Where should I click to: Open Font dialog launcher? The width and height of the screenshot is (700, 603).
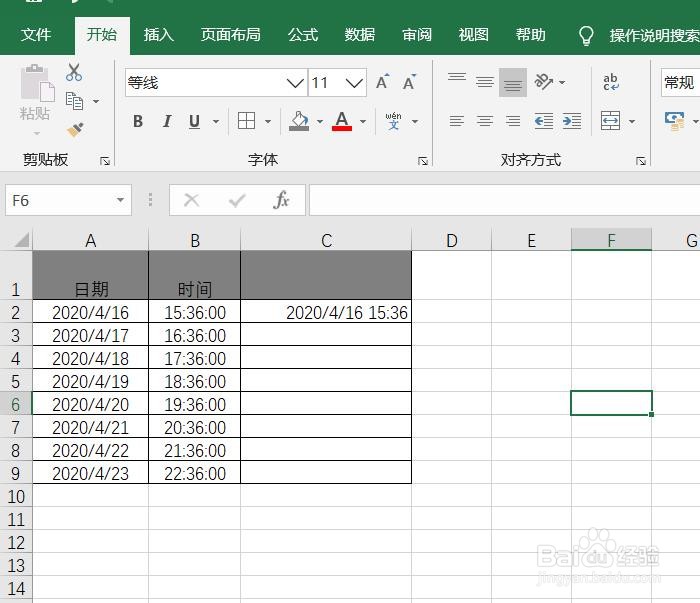[x=423, y=161]
